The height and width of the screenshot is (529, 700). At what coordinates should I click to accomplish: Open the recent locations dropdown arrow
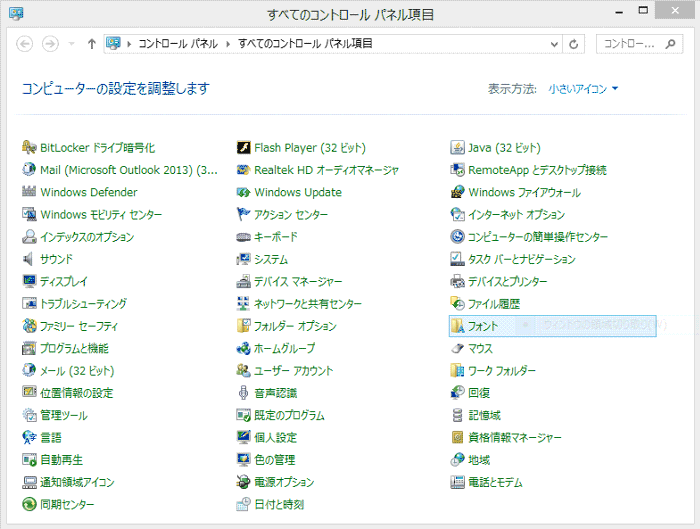pos(71,44)
